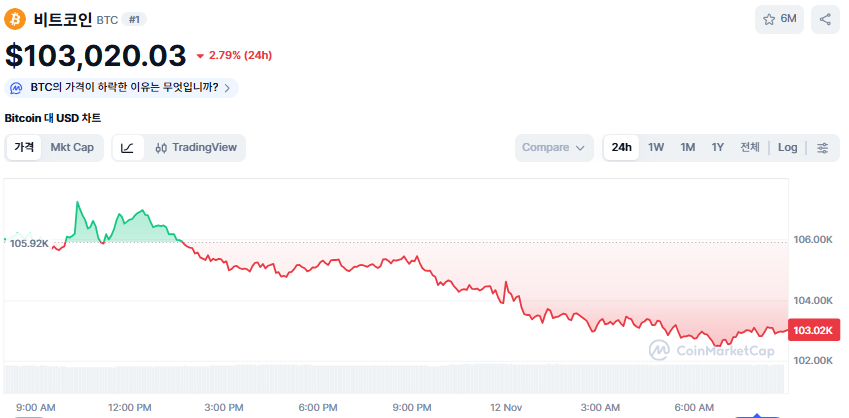Select the 24h time range tab
Image resolution: width=849 pixels, height=418 pixels.
622,148
